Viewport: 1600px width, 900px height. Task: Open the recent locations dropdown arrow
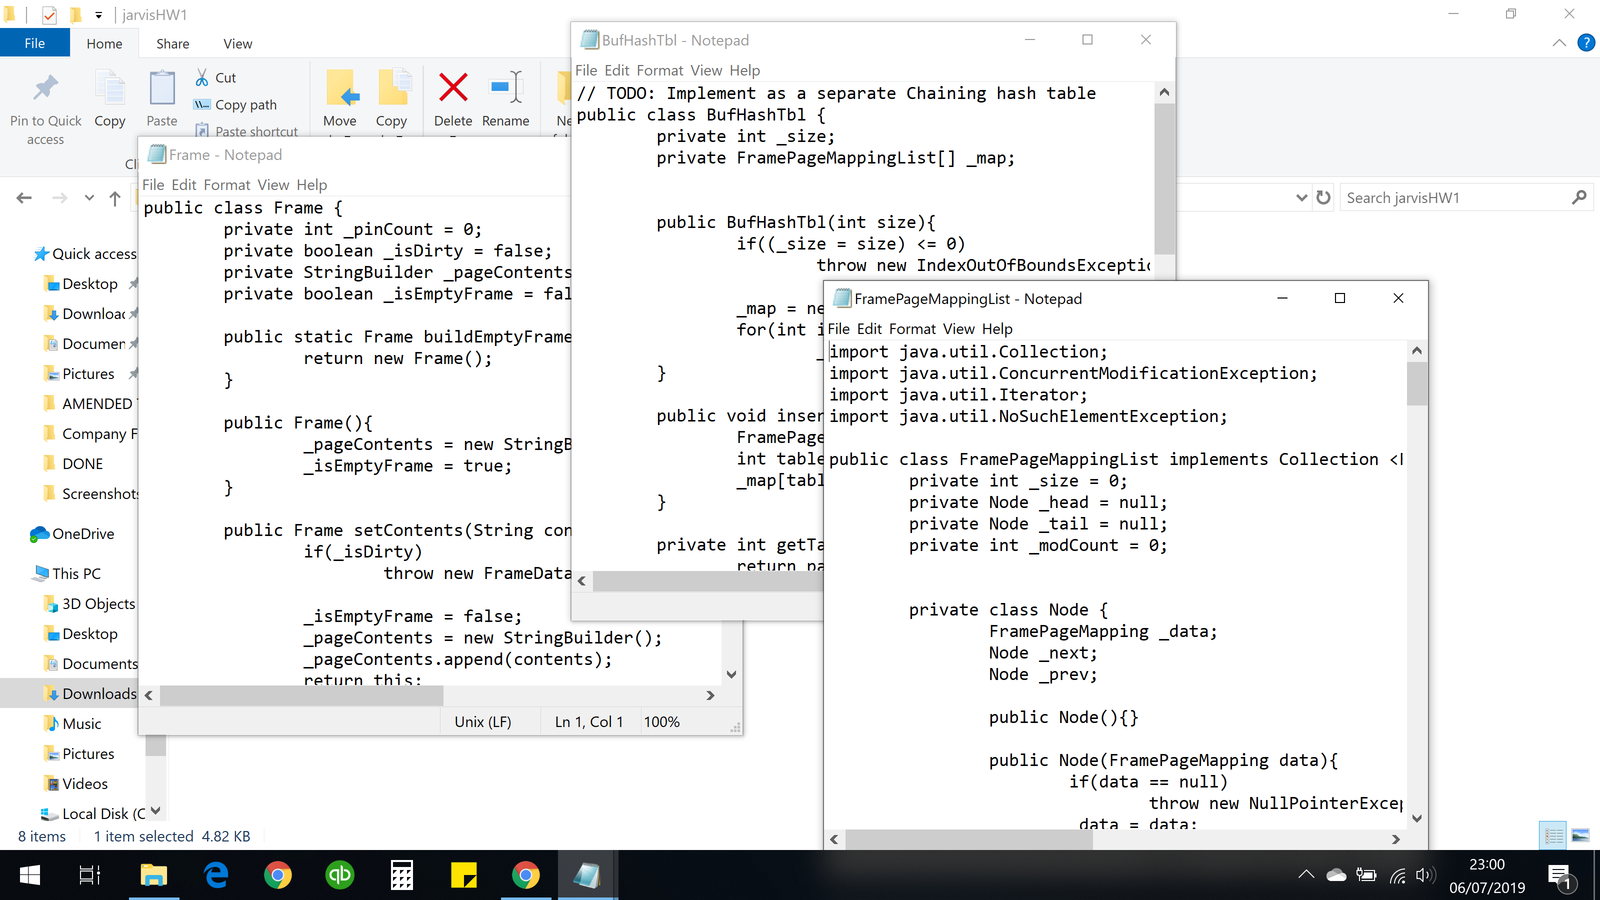tap(89, 198)
